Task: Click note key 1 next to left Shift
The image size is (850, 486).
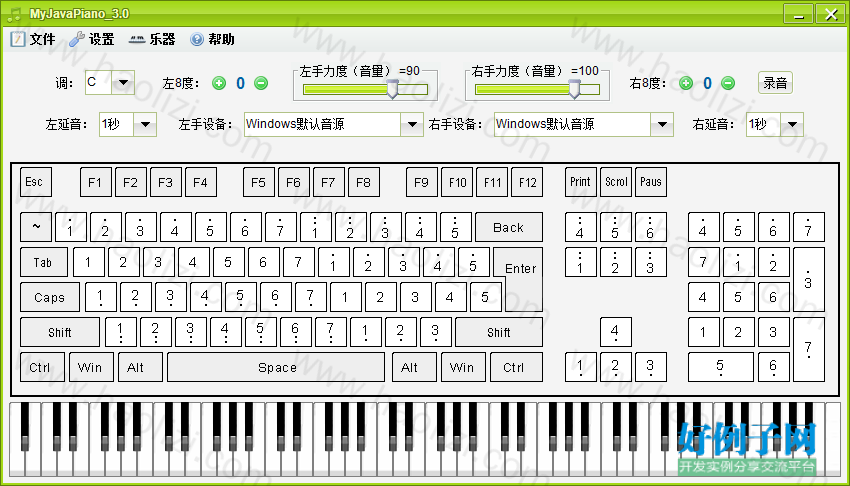Action: coord(120,332)
